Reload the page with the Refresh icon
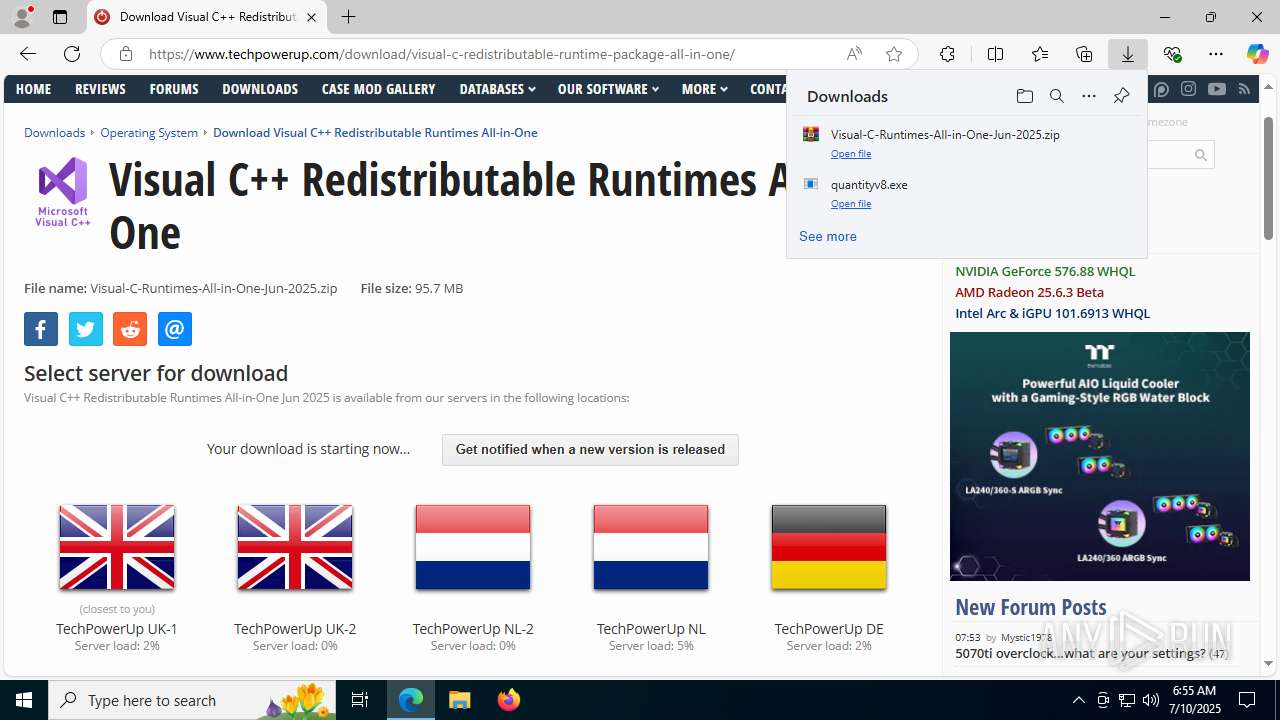Image resolution: width=1280 pixels, height=720 pixels. click(72, 54)
